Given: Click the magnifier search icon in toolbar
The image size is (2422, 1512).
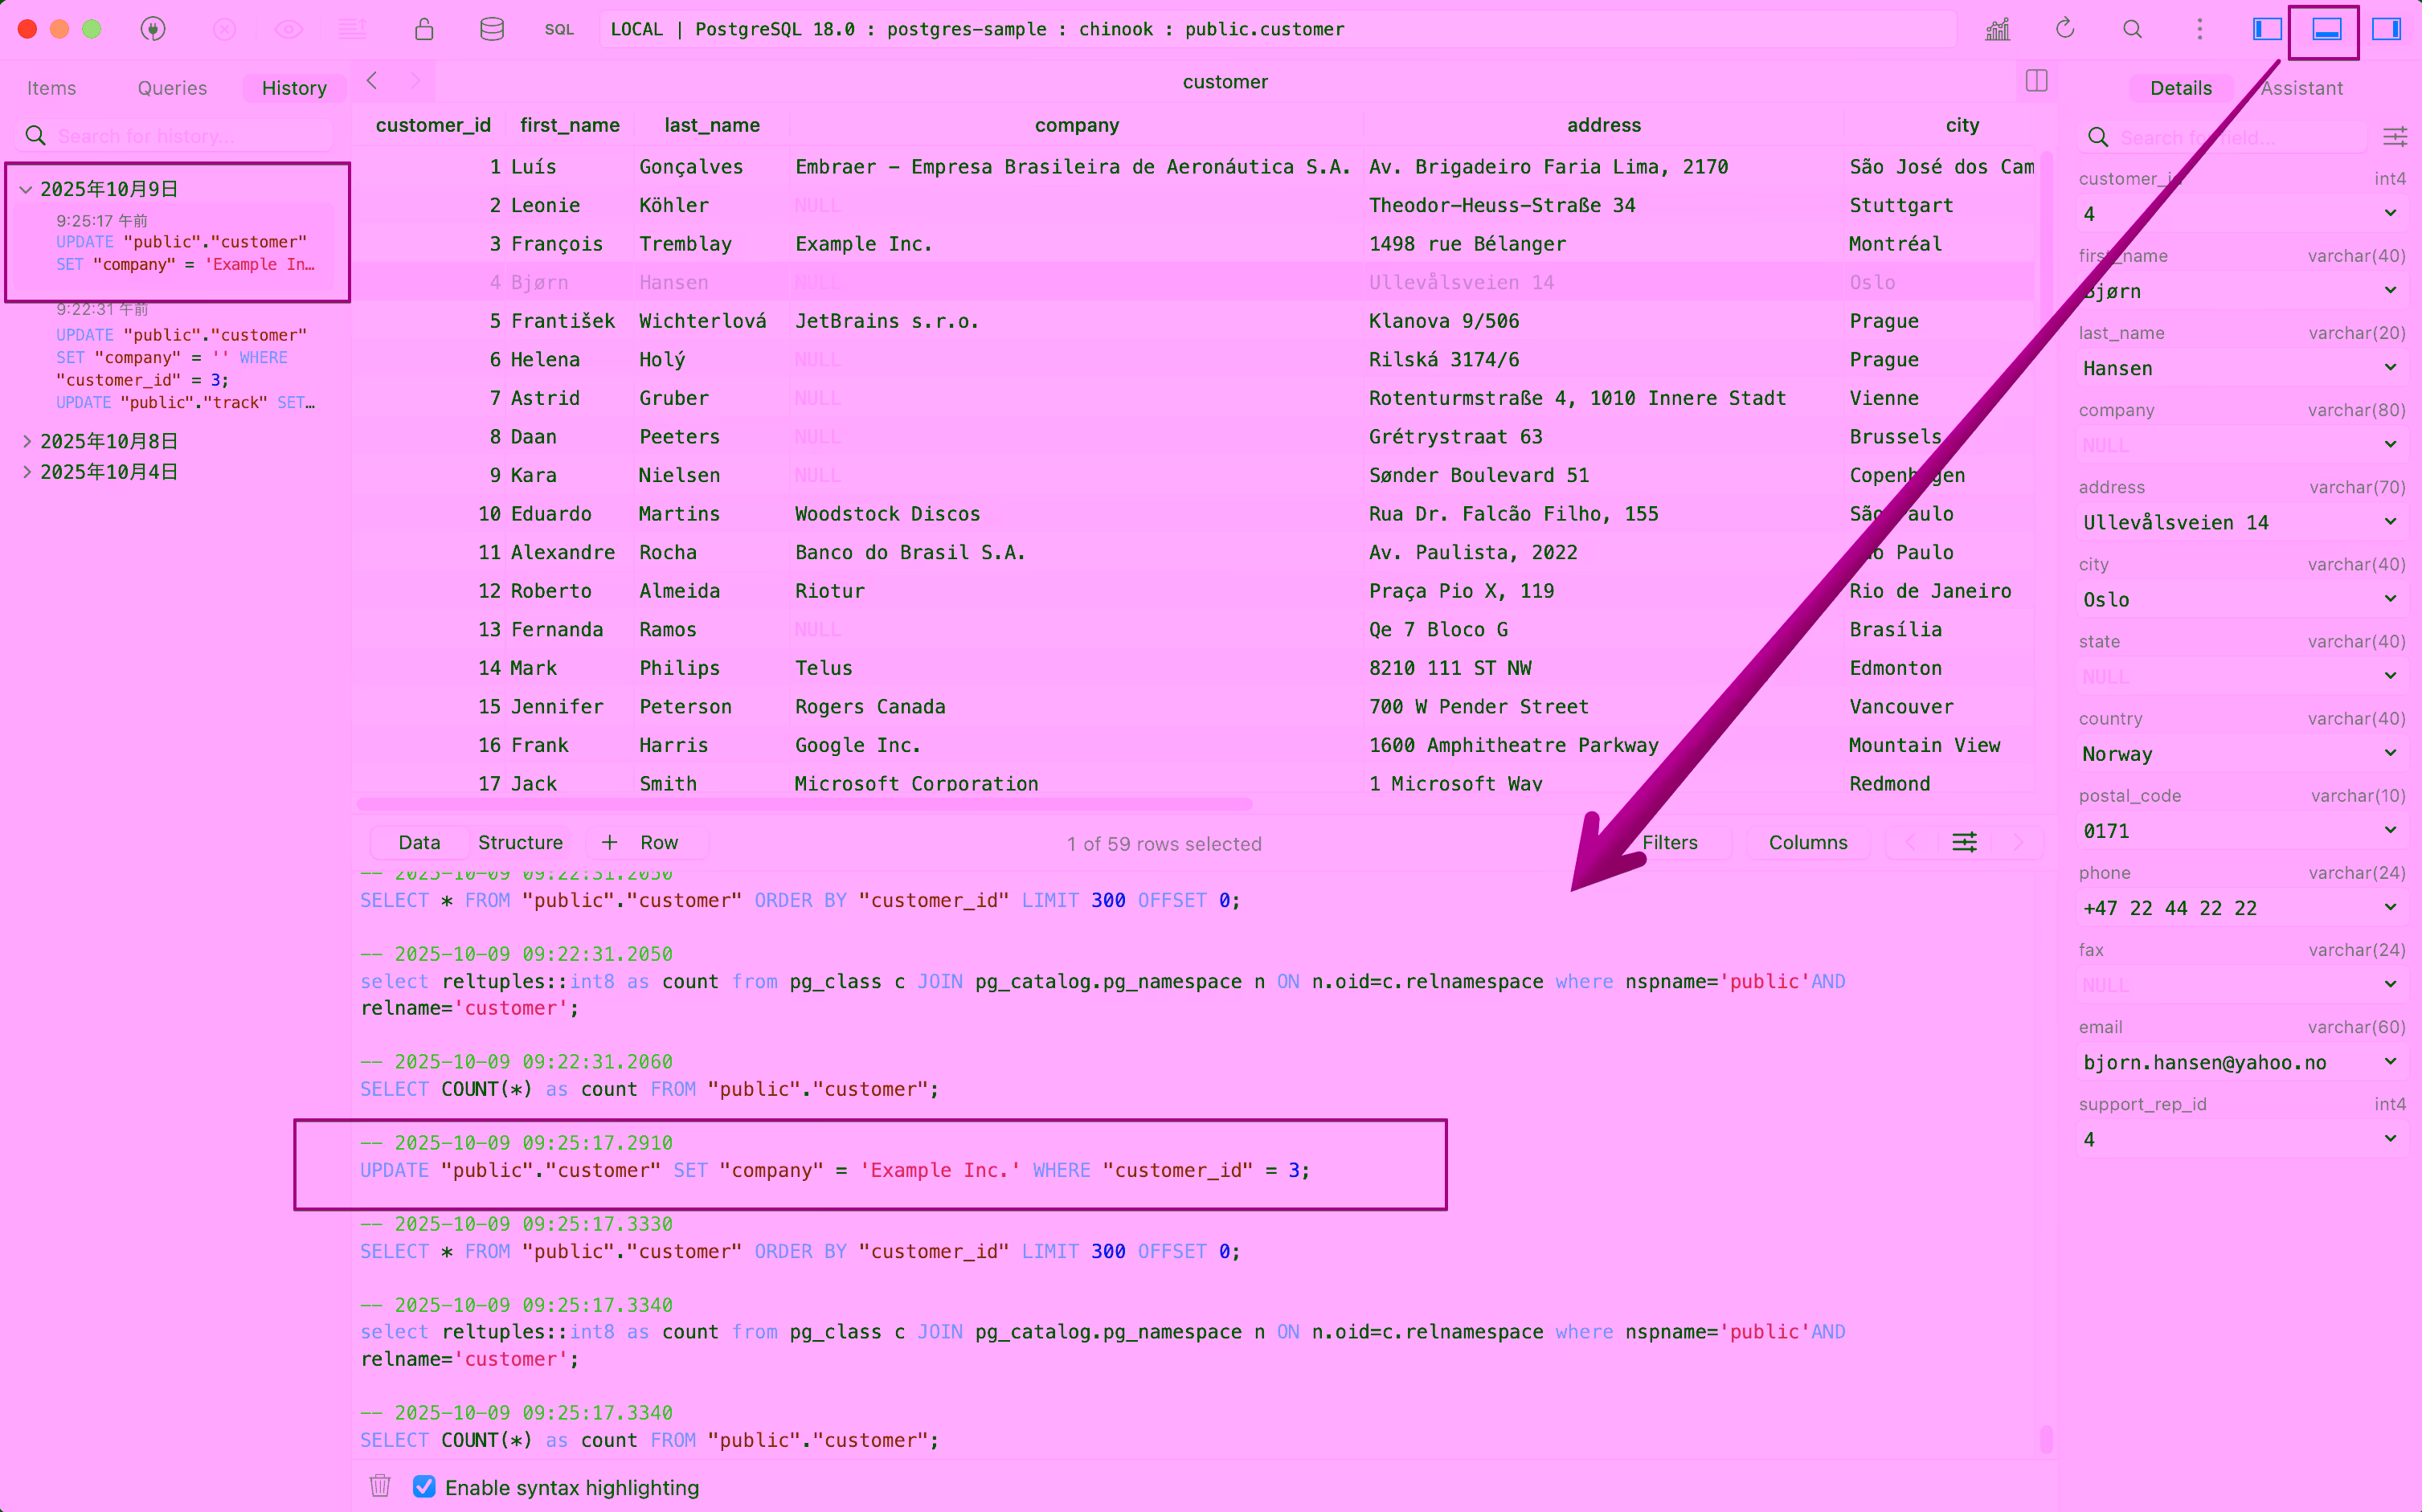Looking at the screenshot, I should 2132,29.
